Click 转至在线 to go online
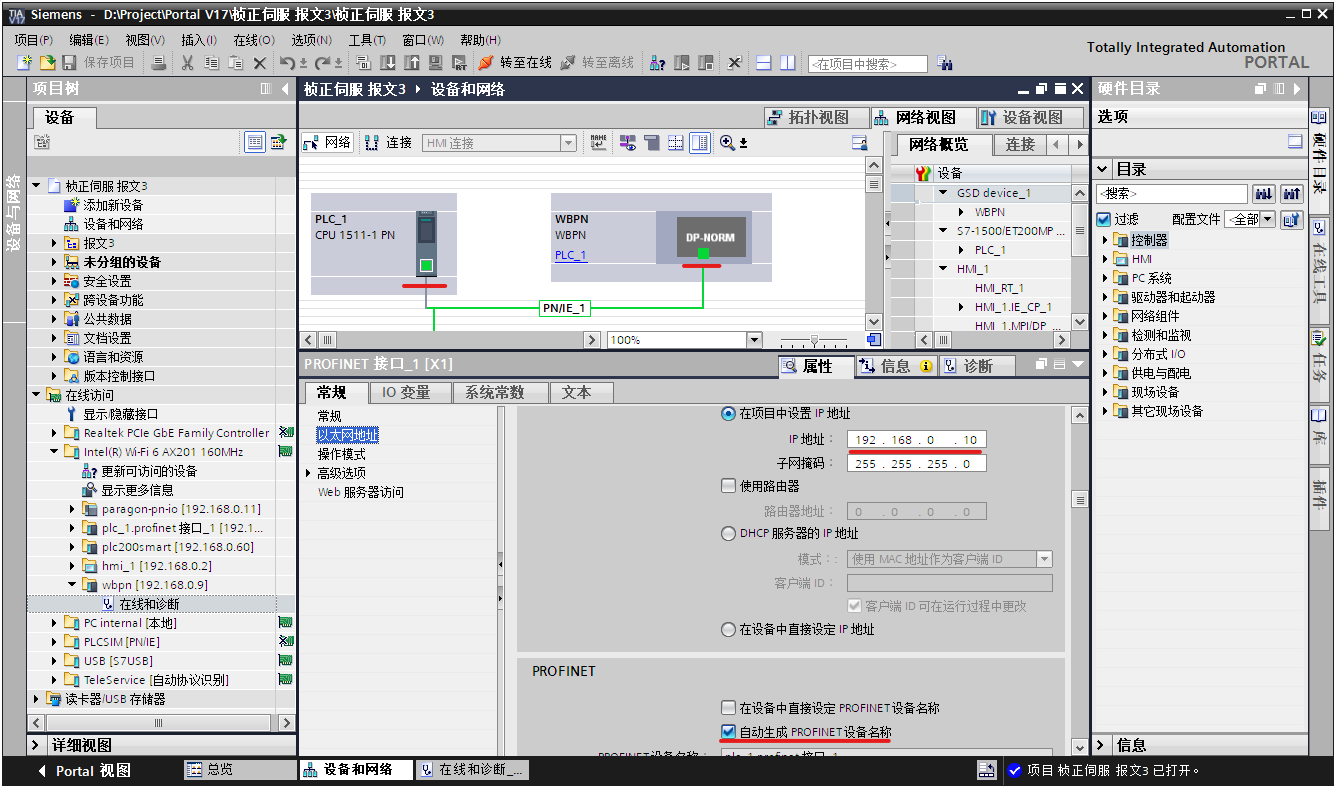 (515, 63)
